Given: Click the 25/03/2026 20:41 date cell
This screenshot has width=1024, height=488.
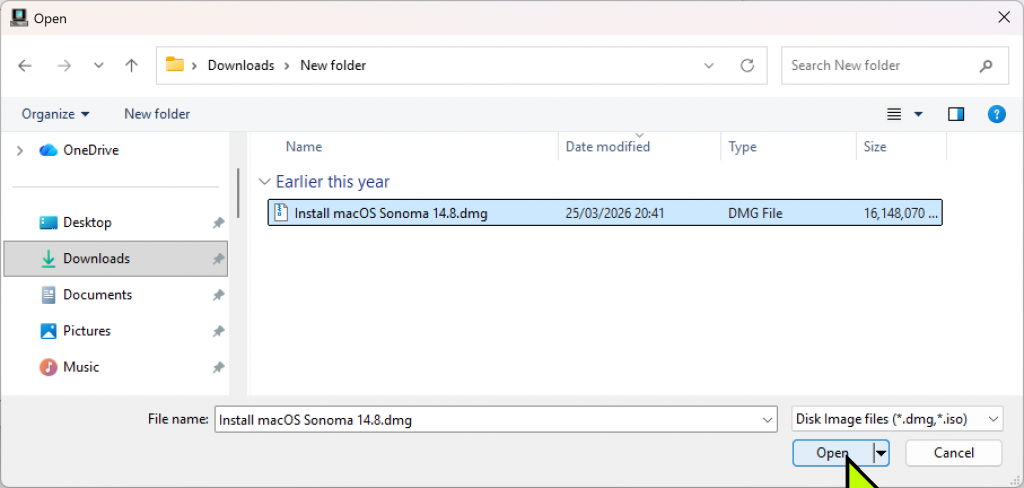Looking at the screenshot, I should 615,213.
